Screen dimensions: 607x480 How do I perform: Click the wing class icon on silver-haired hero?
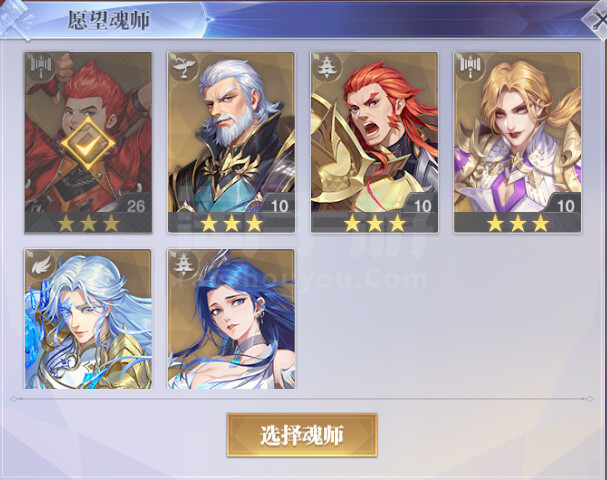(x=42, y=264)
